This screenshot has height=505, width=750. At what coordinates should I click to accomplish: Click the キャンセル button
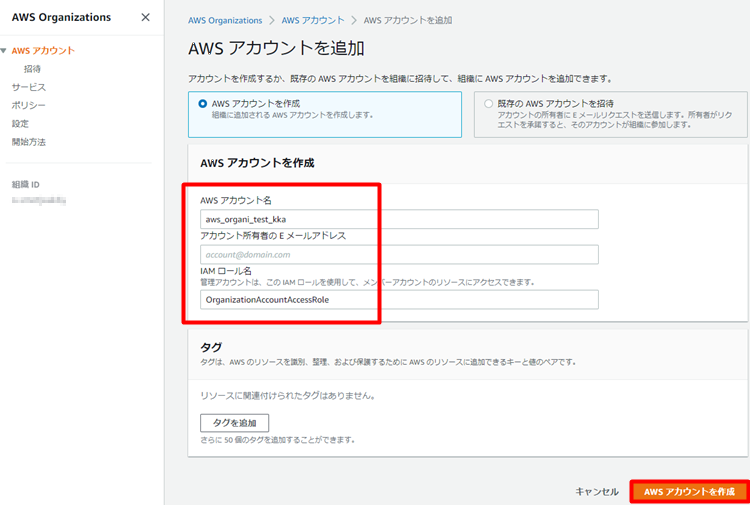point(597,492)
